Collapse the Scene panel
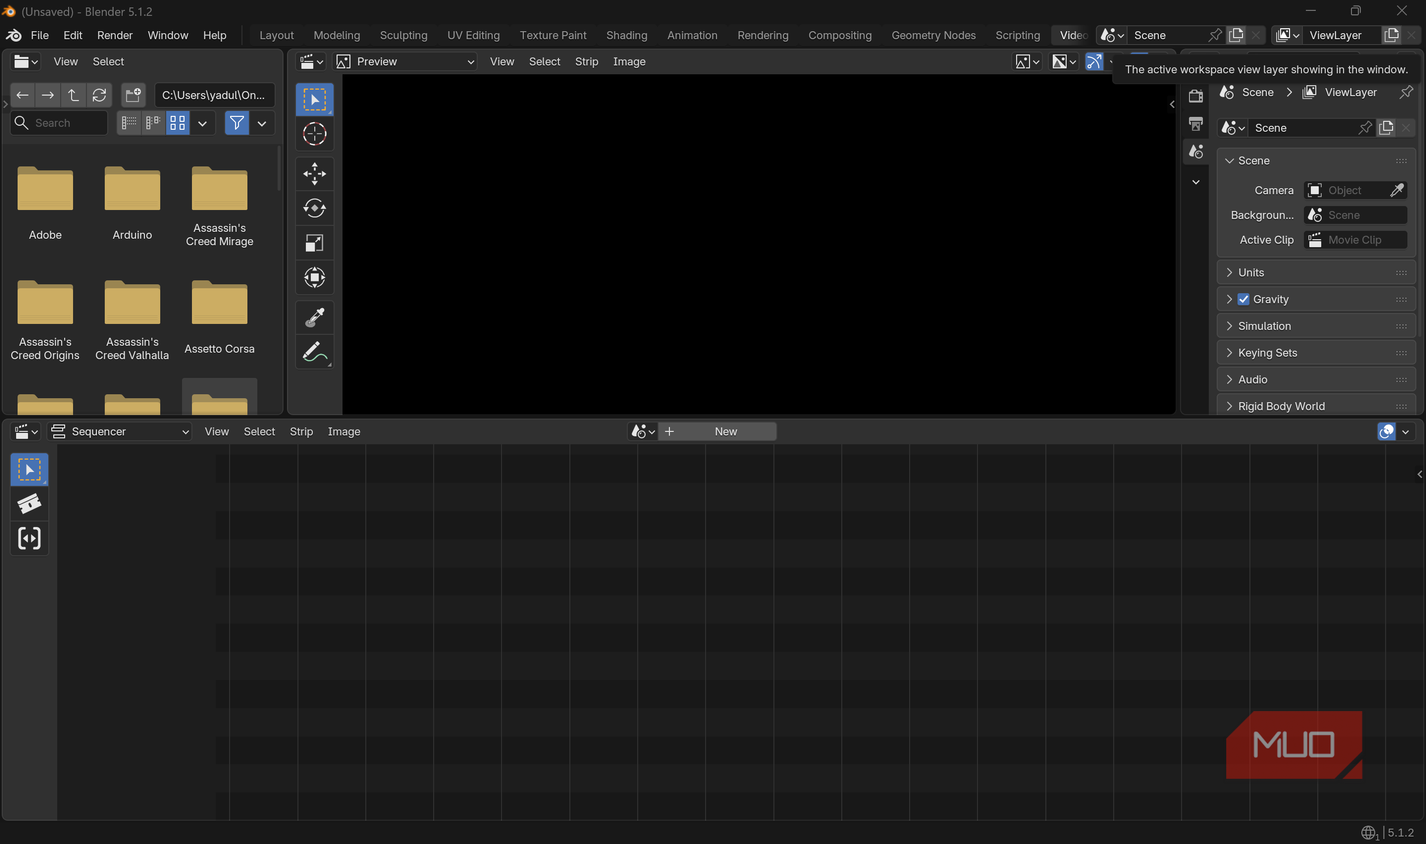Viewport: 1426px width, 844px height. pos(1315,160)
